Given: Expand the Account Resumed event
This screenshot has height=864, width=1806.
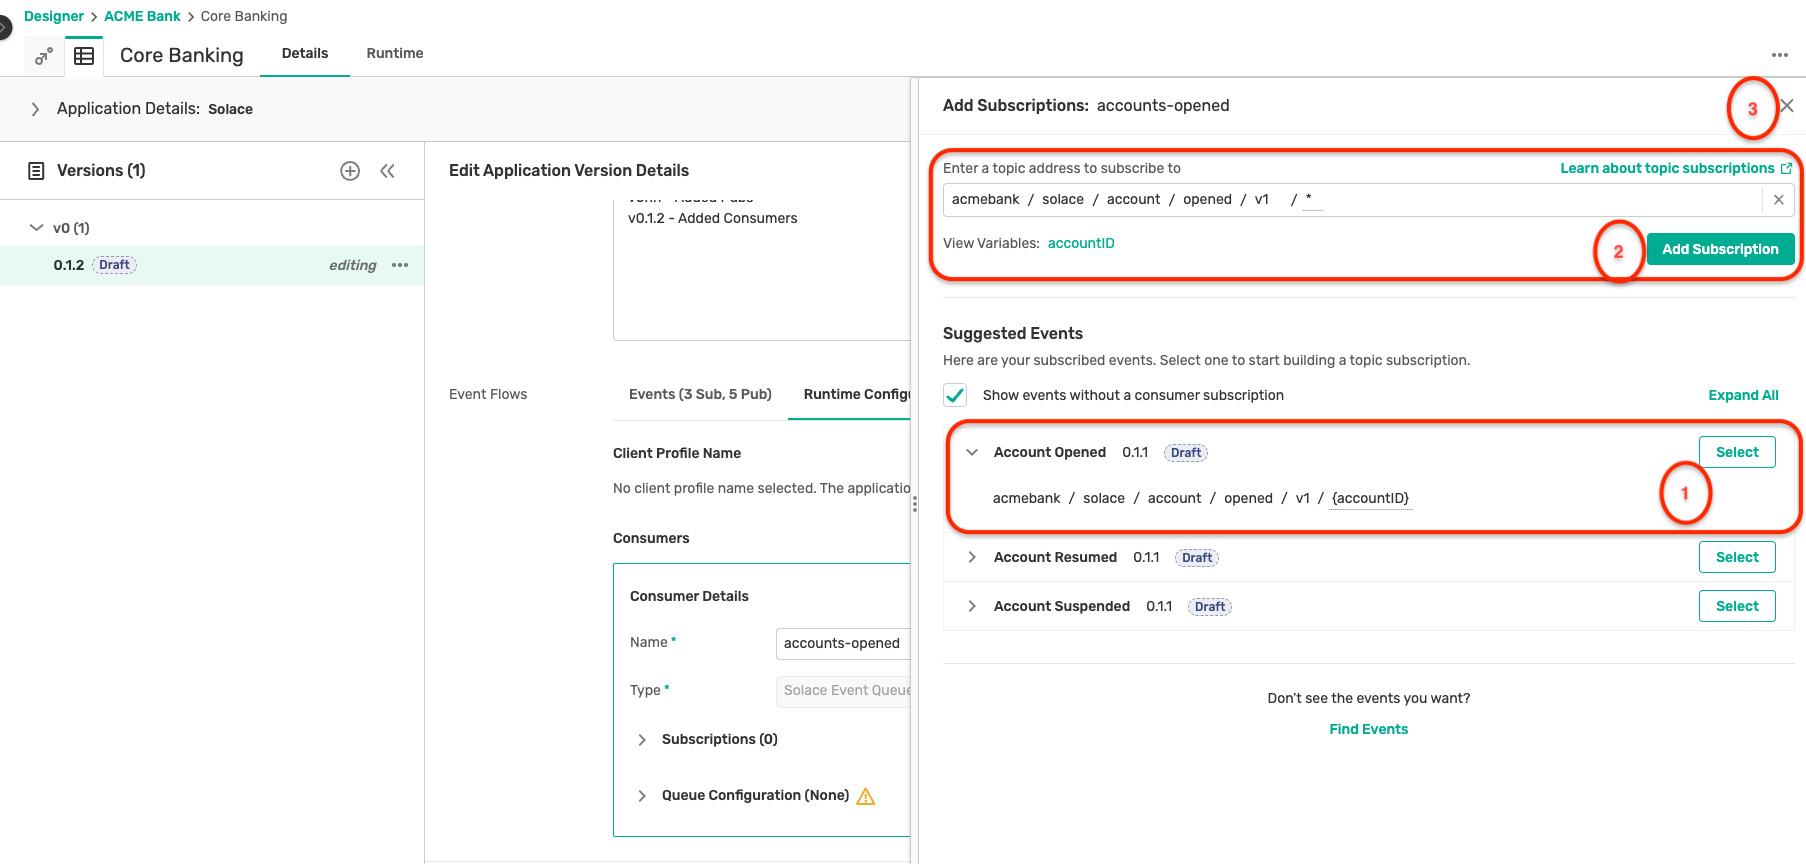Looking at the screenshot, I should [972, 557].
